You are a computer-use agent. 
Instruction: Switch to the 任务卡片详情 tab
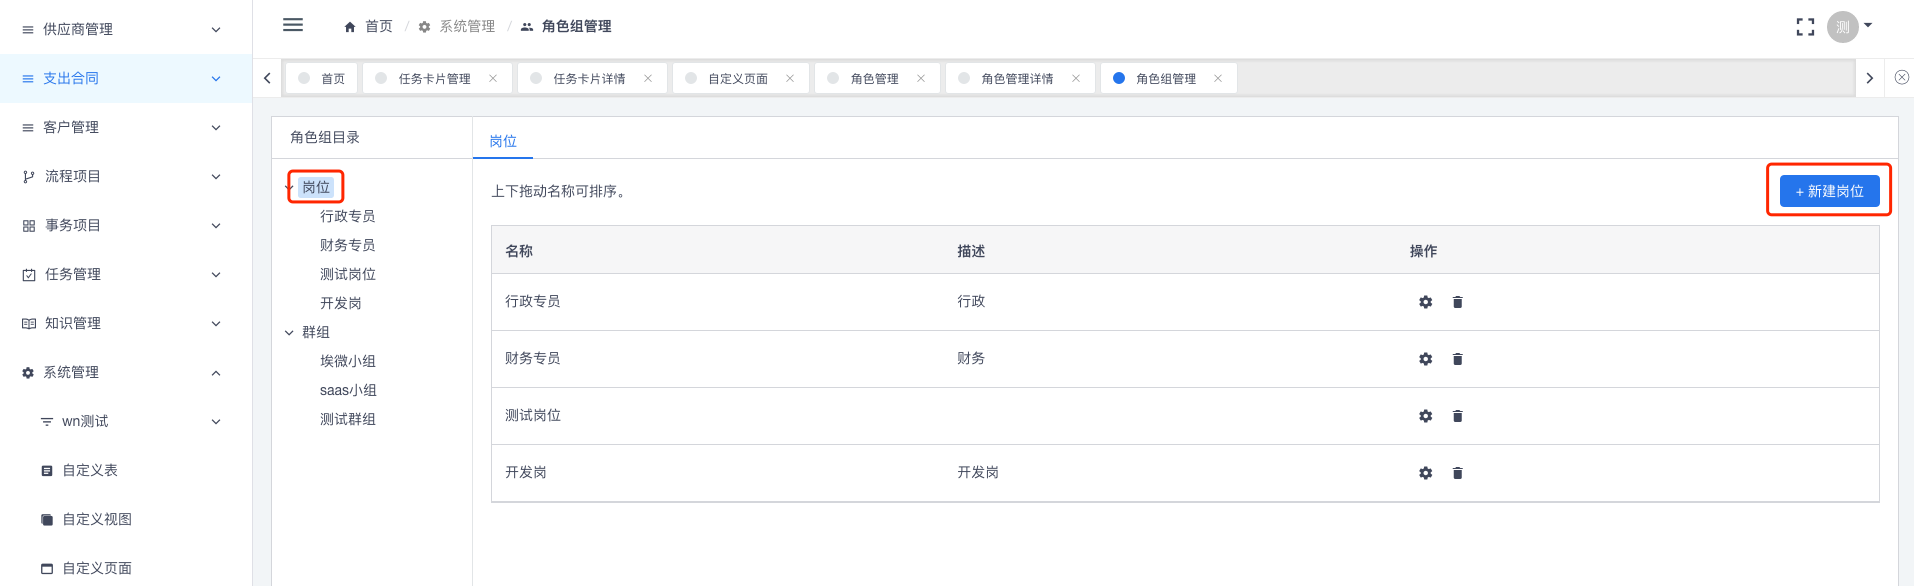coord(590,78)
